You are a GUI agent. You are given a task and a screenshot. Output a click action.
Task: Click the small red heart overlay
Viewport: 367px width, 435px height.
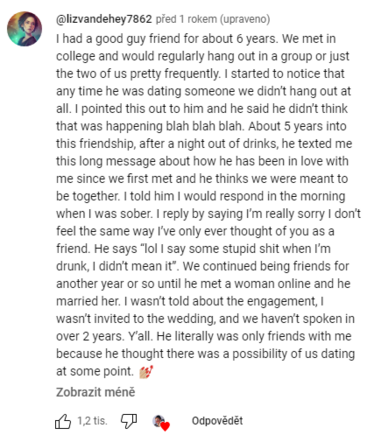pyautogui.click(x=165, y=426)
